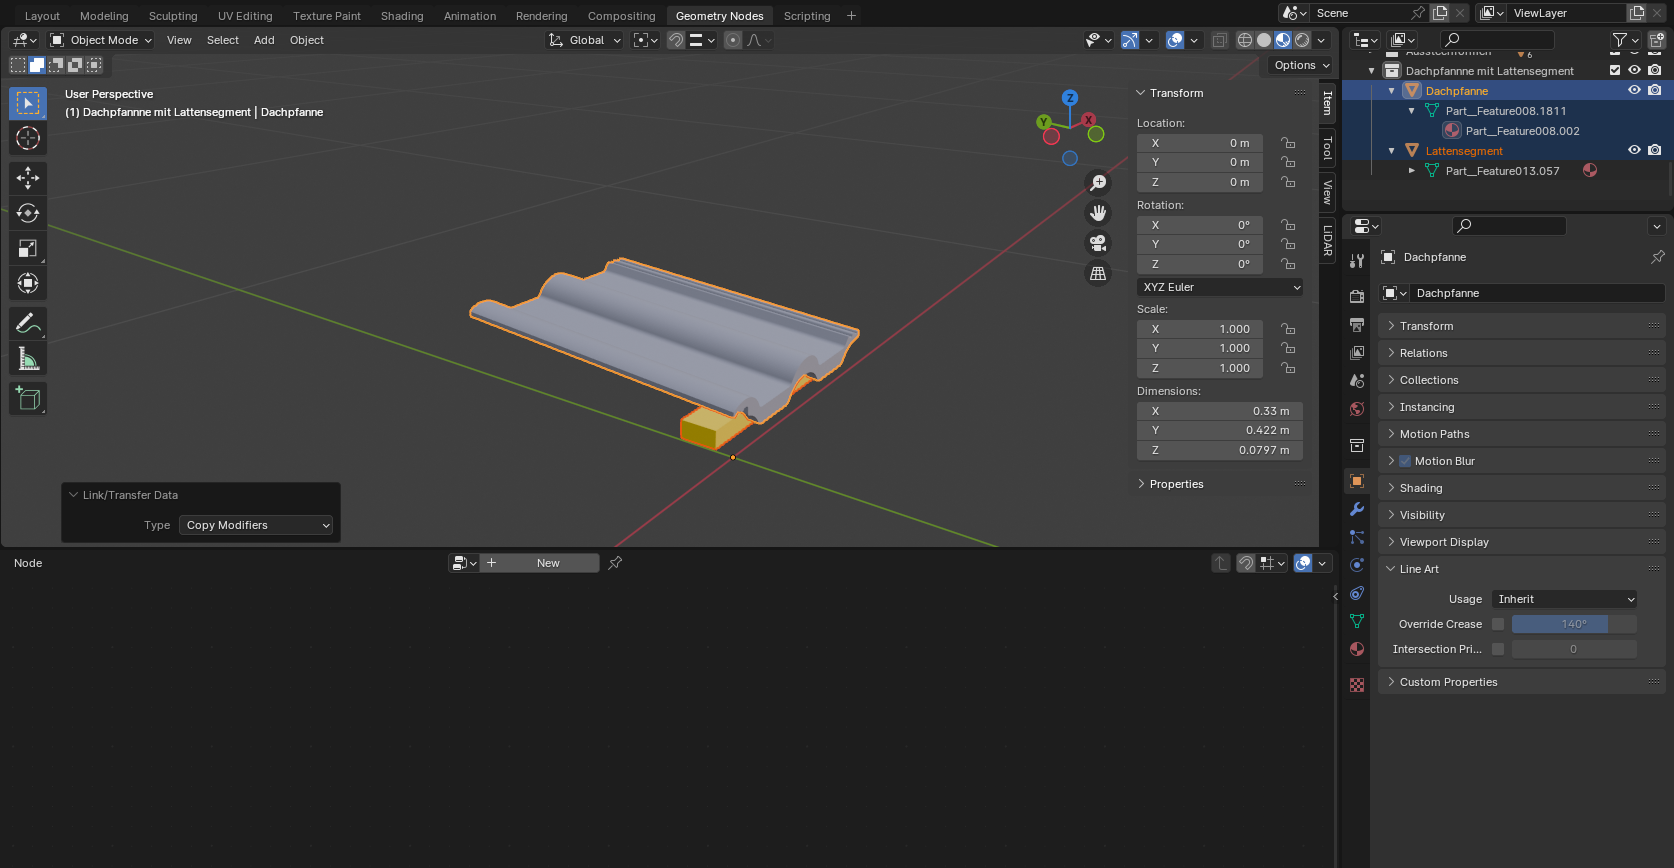1674x868 pixels.
Task: Select the Move tool
Action: [x=28, y=178]
